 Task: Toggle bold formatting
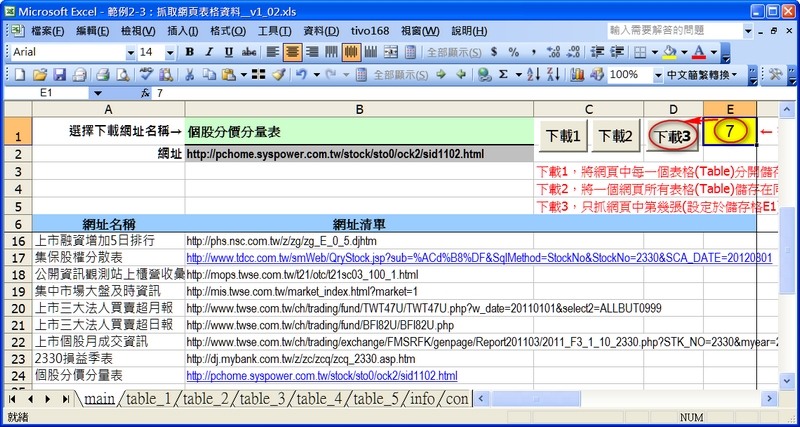click(190, 52)
